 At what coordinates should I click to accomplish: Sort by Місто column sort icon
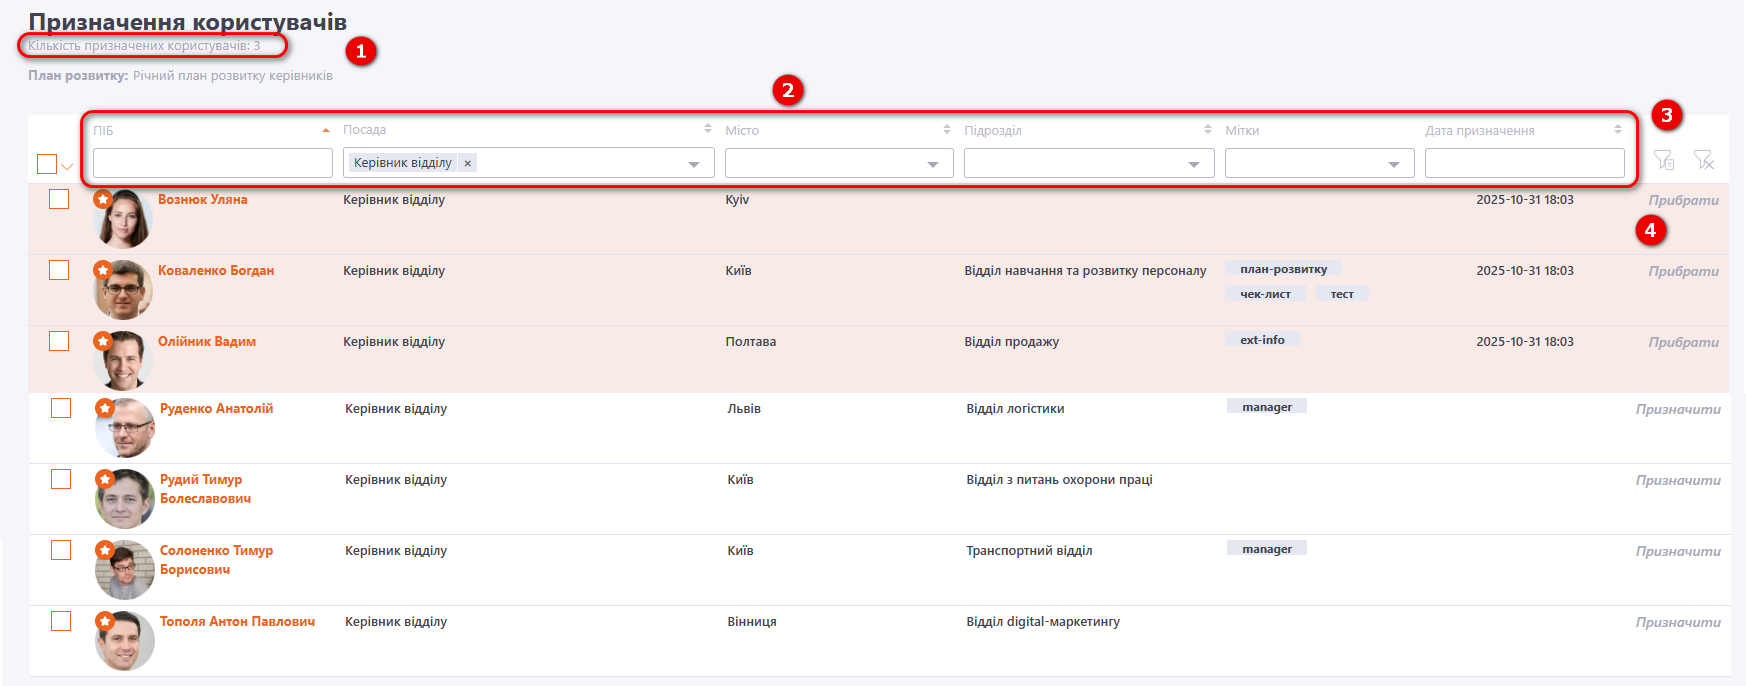coord(946,129)
